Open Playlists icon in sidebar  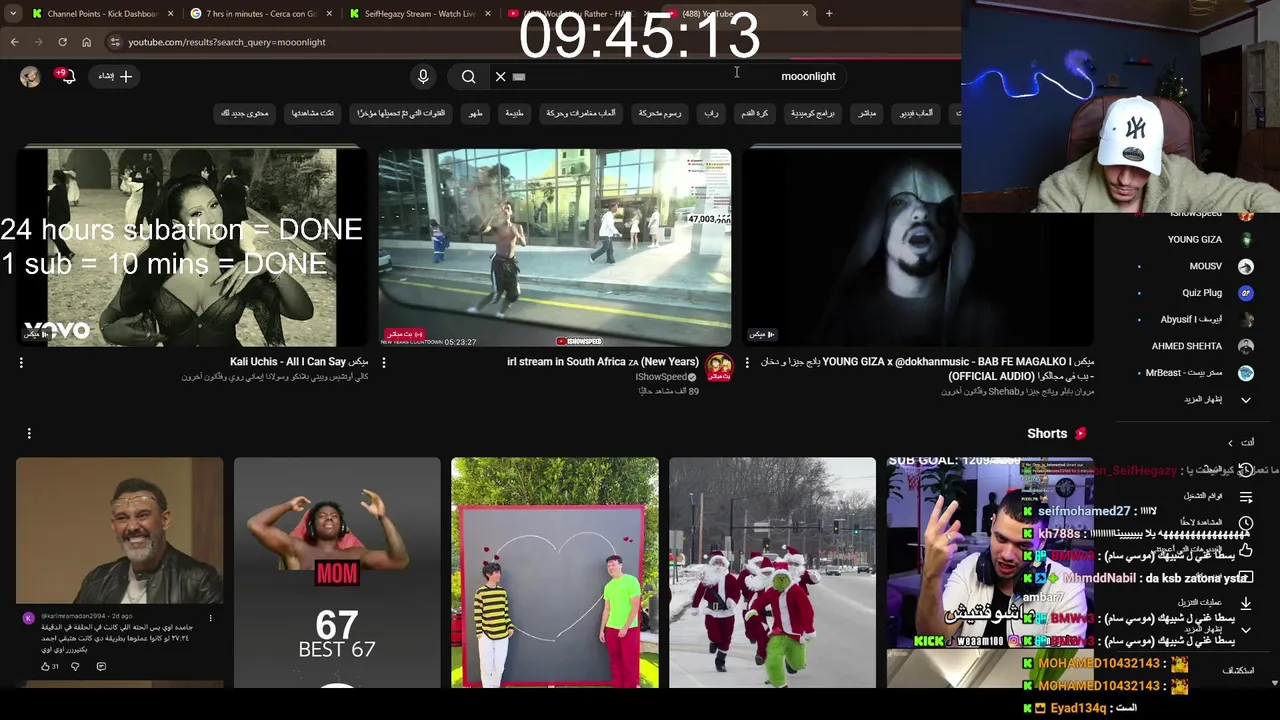tap(1246, 497)
